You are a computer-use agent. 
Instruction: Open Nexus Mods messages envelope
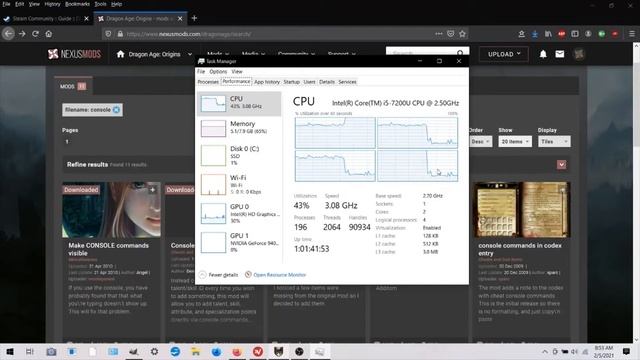point(560,54)
